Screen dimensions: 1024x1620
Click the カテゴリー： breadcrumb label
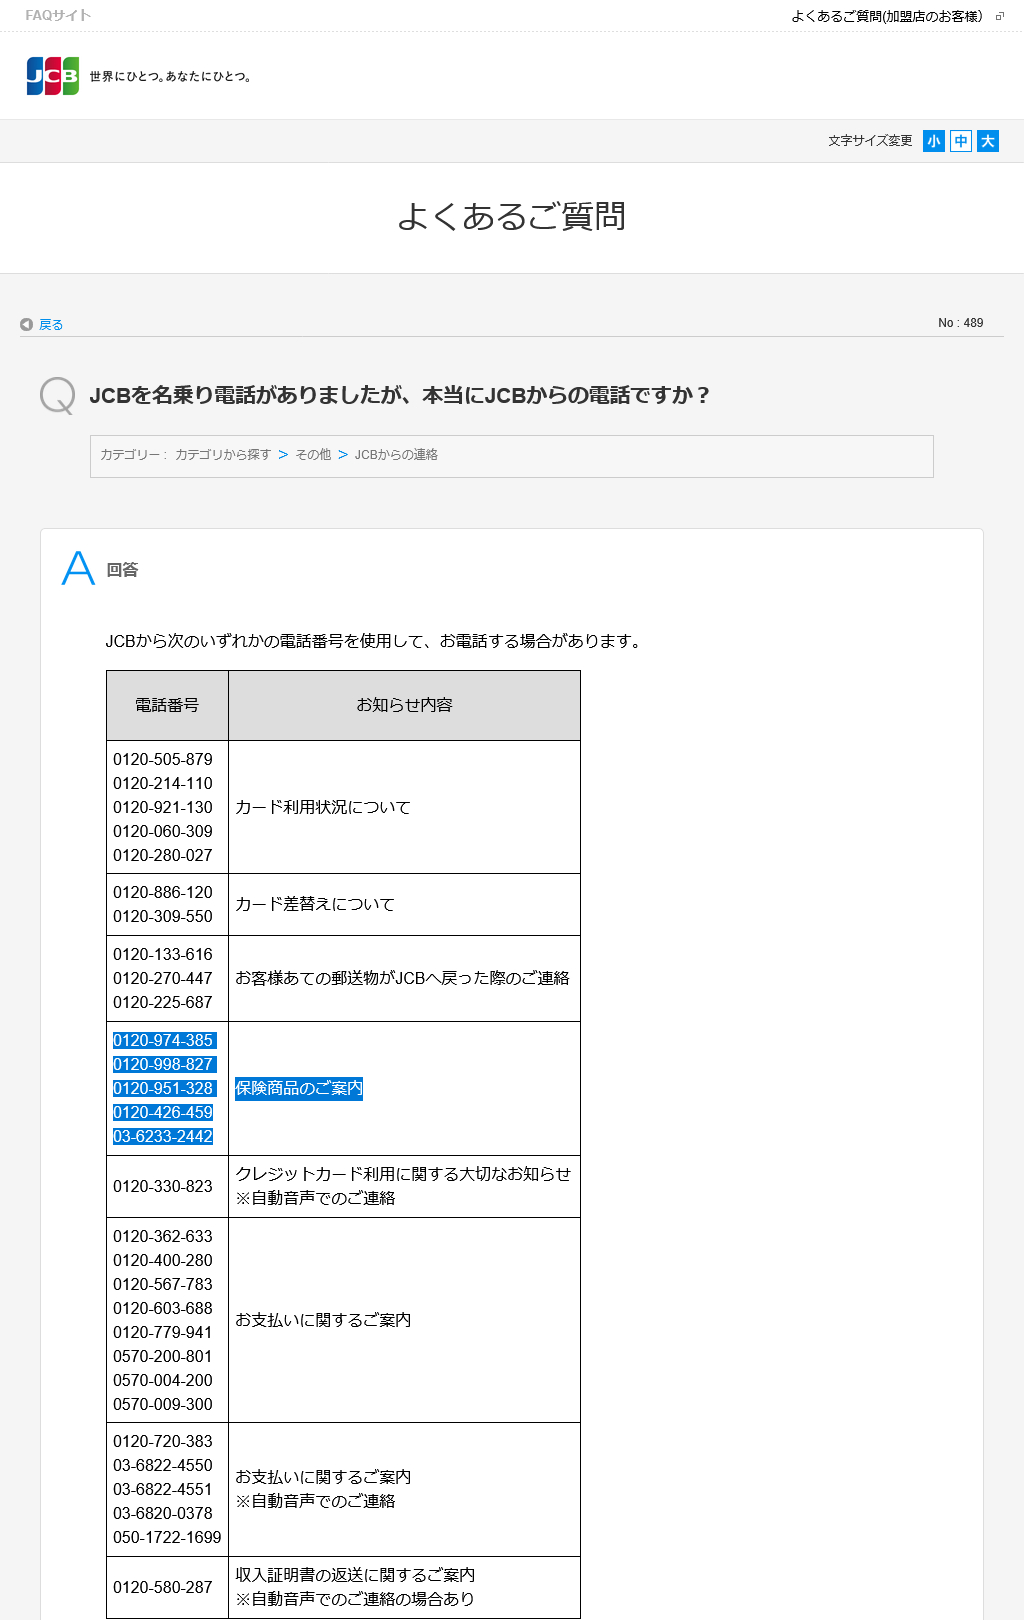[x=134, y=455]
